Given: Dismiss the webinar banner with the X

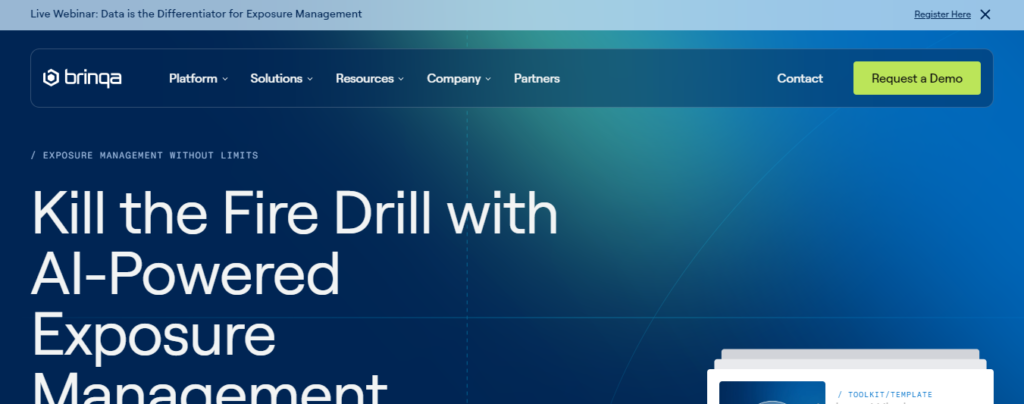Looking at the screenshot, I should [x=985, y=14].
